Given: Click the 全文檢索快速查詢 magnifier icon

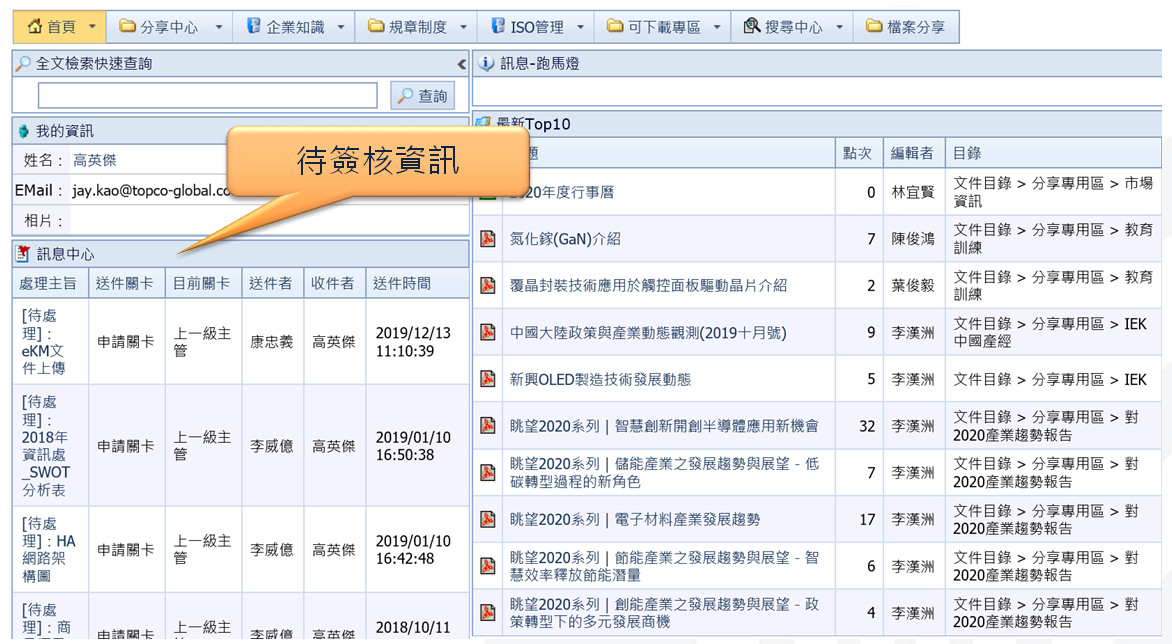Looking at the screenshot, I should point(23,64).
